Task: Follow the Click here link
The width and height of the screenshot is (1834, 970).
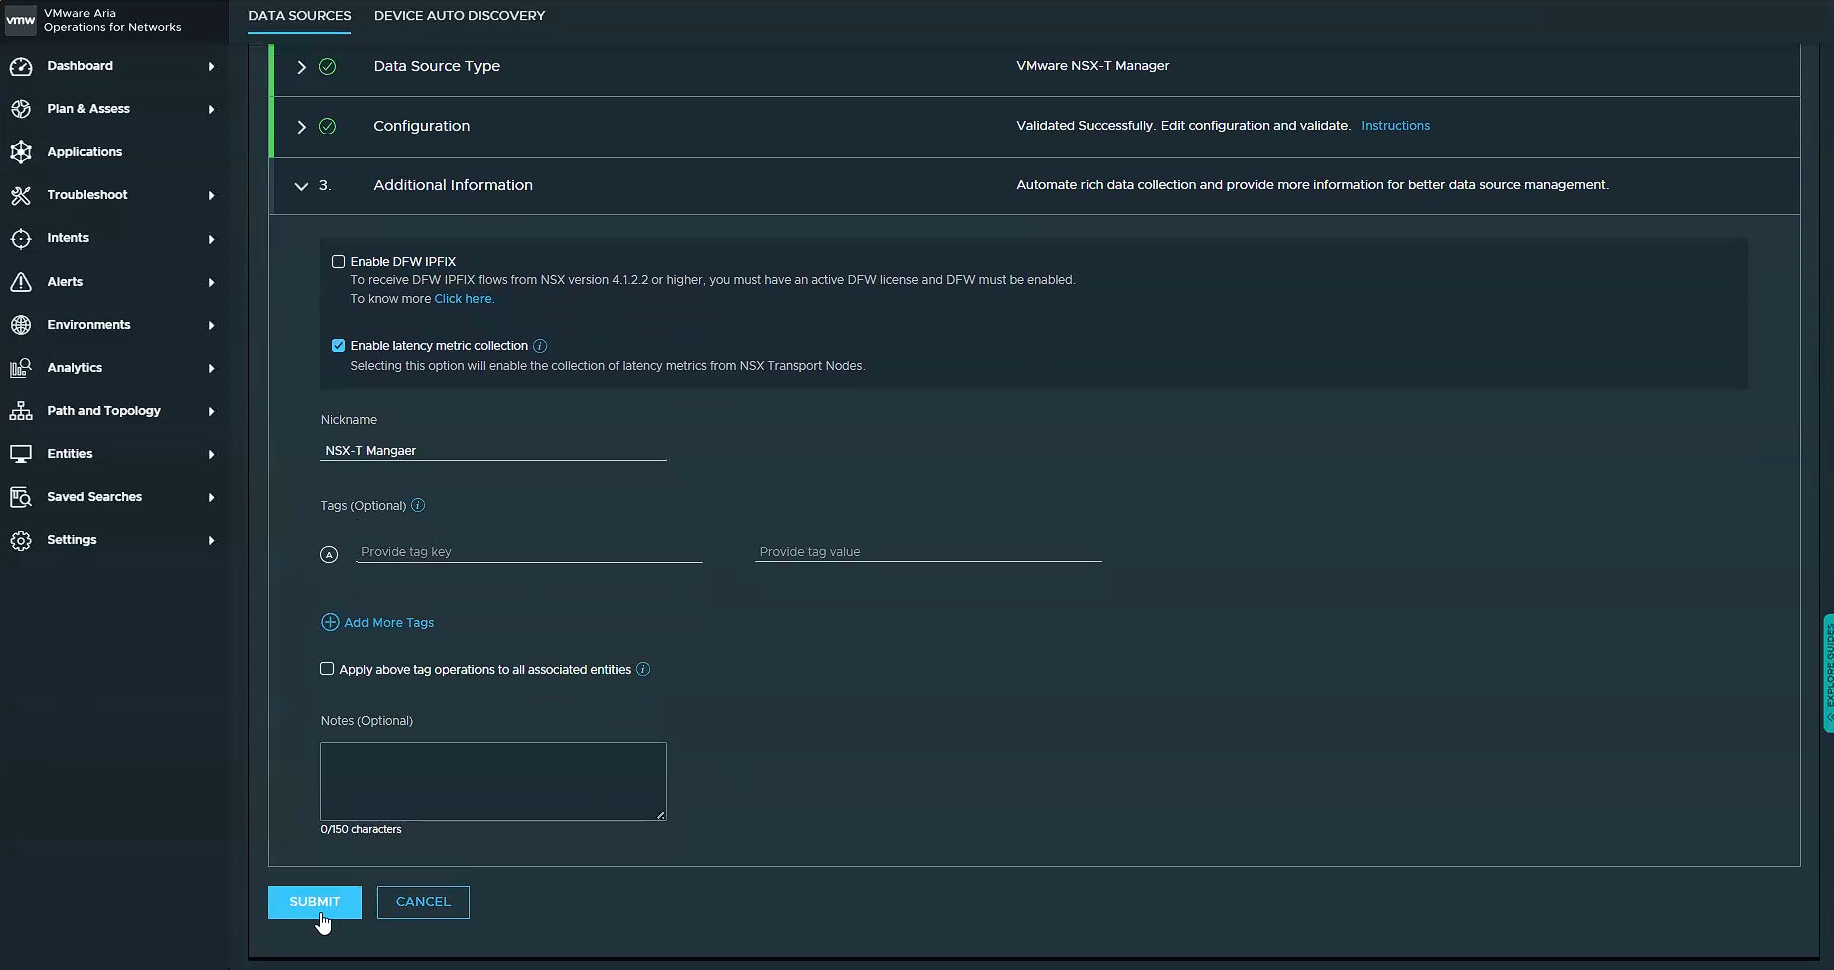Action: 464,299
